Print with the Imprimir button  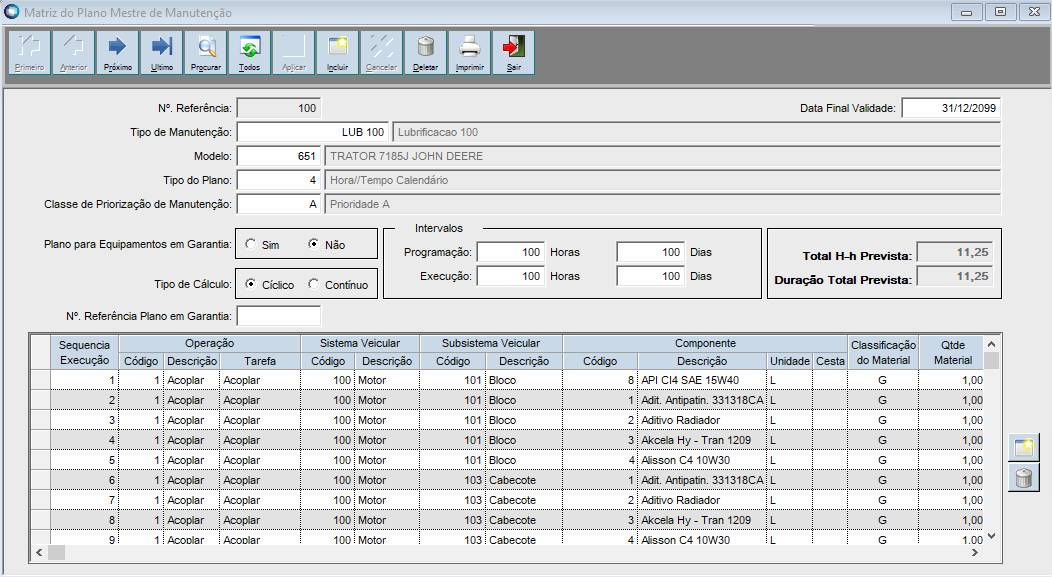(x=470, y=52)
